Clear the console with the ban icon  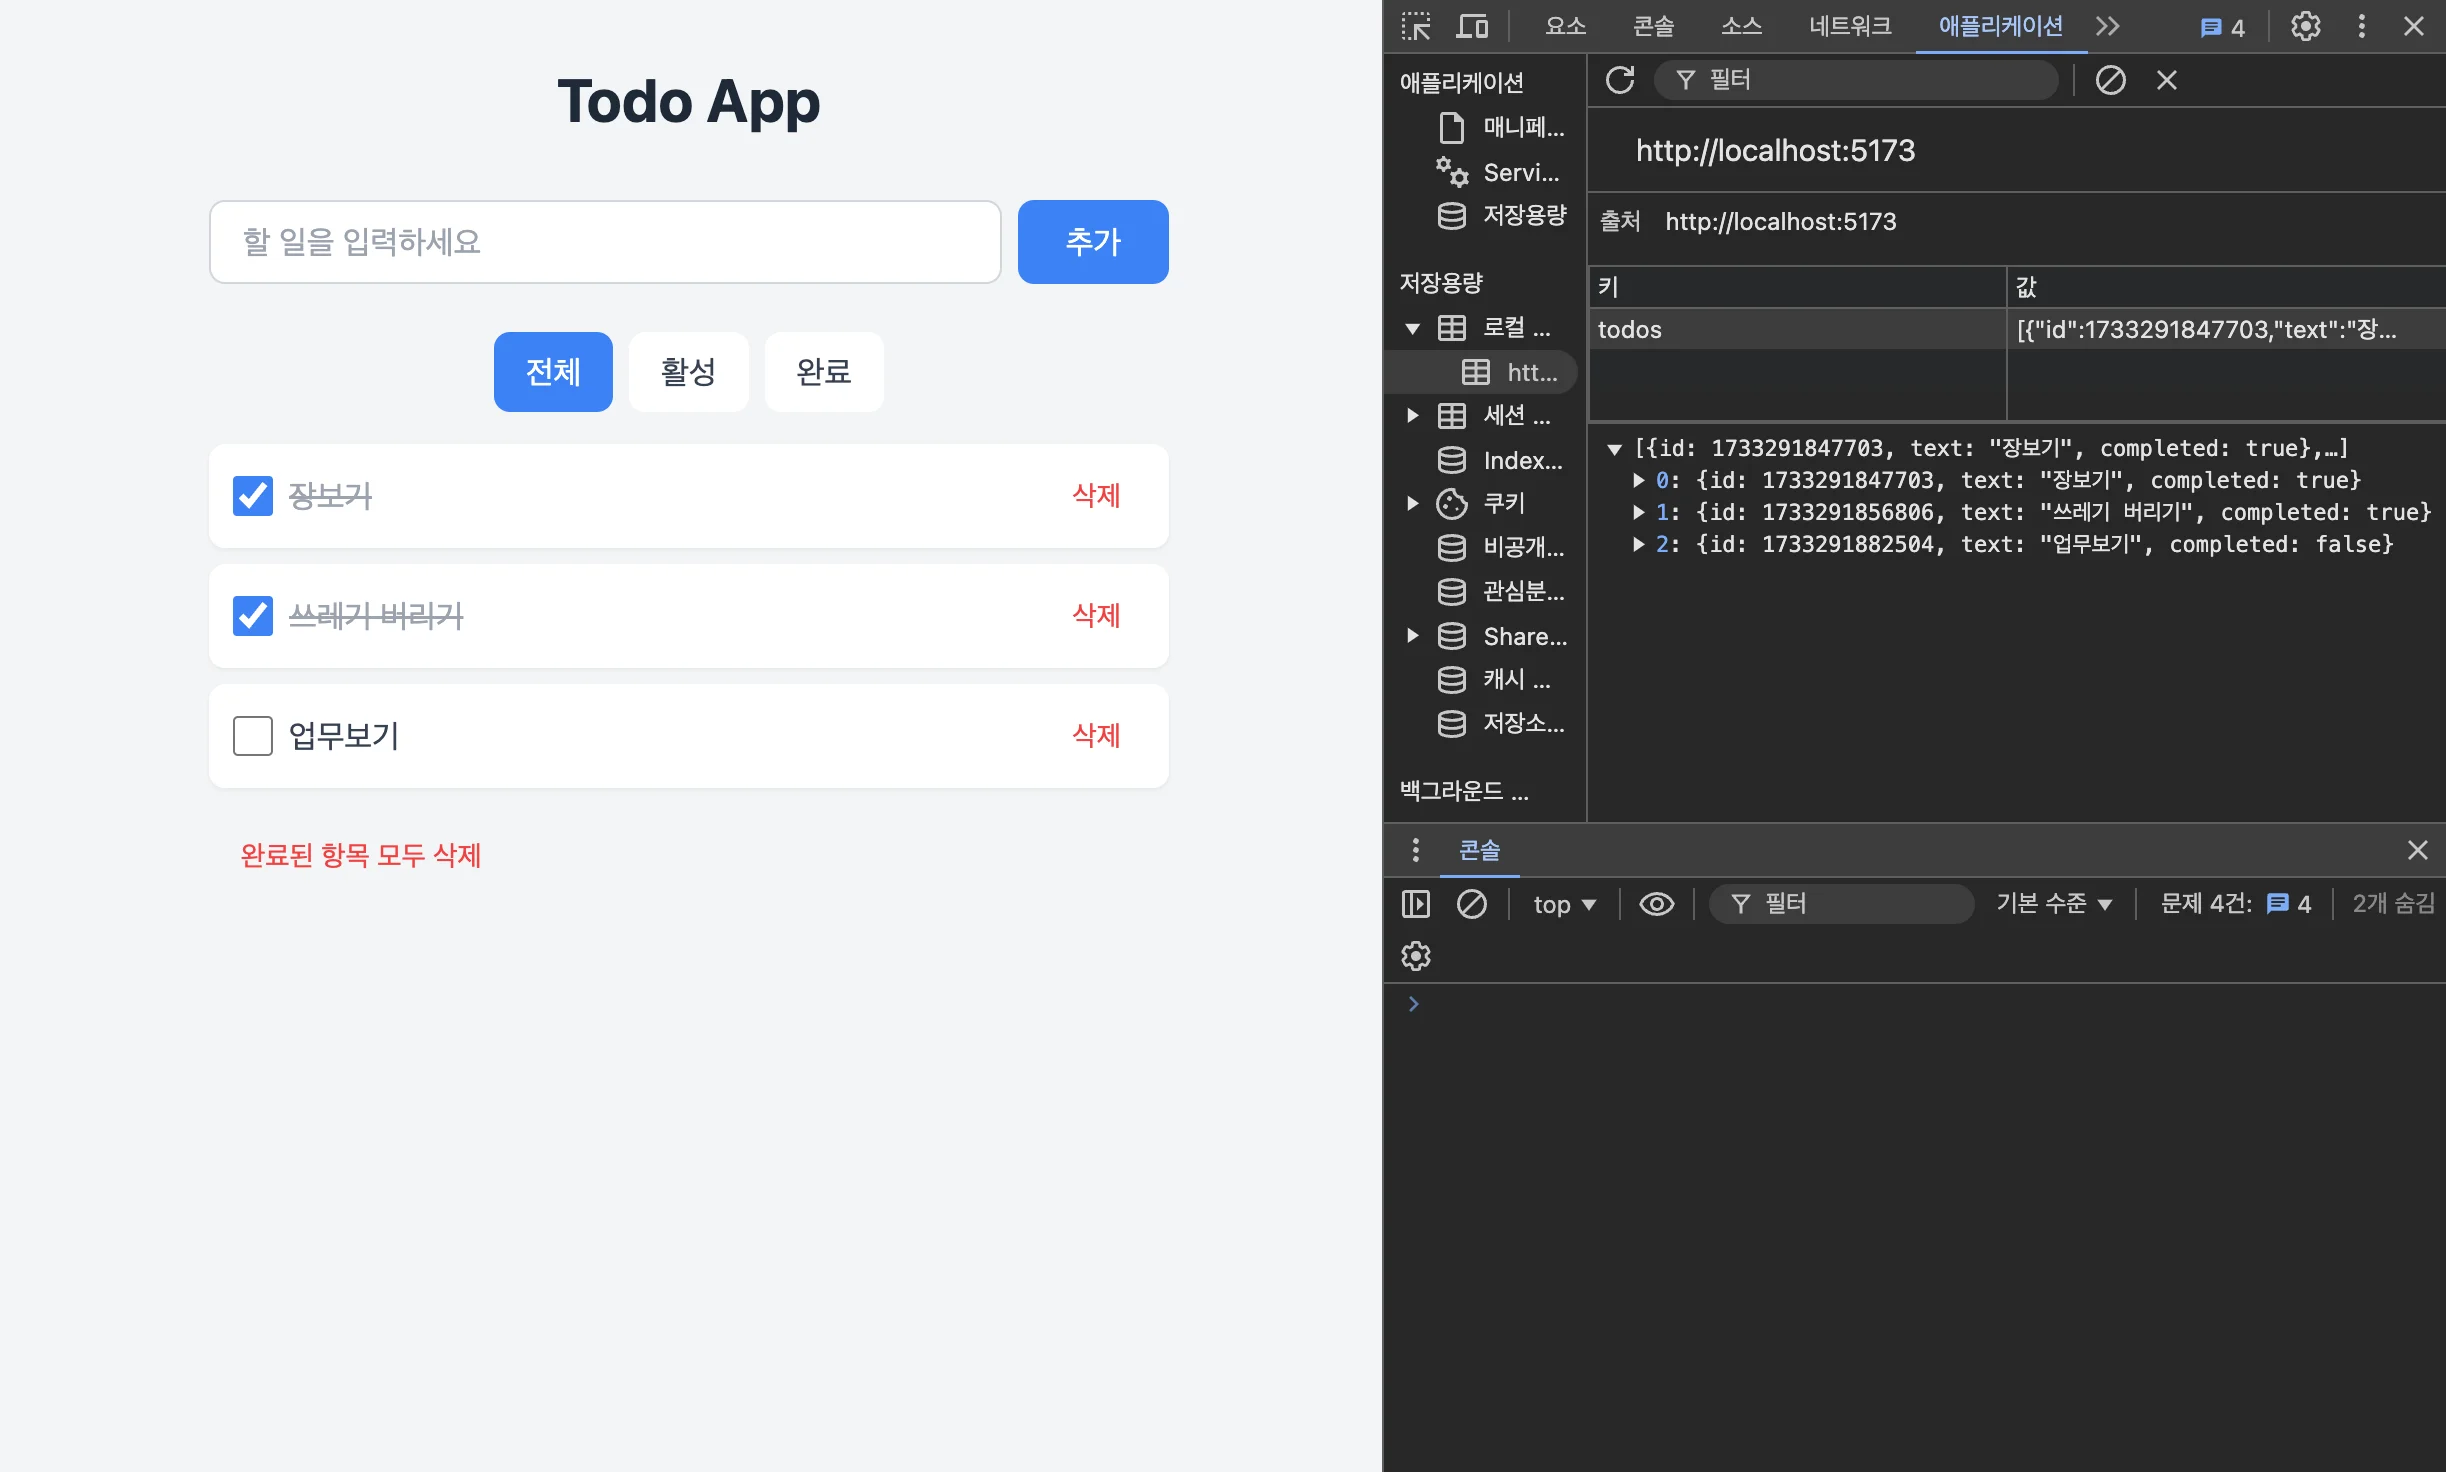(1471, 904)
